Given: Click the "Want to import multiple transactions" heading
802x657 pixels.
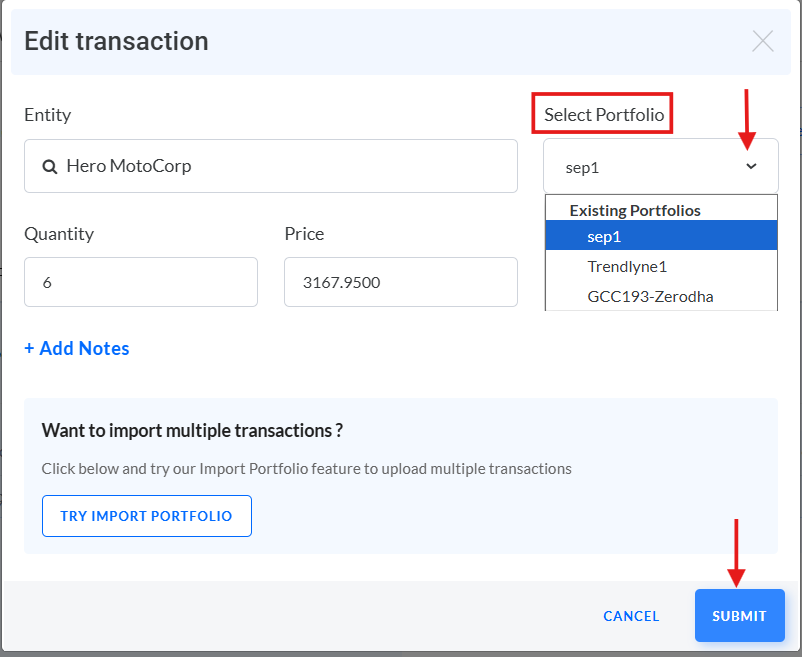Looking at the screenshot, I should tap(193, 430).
